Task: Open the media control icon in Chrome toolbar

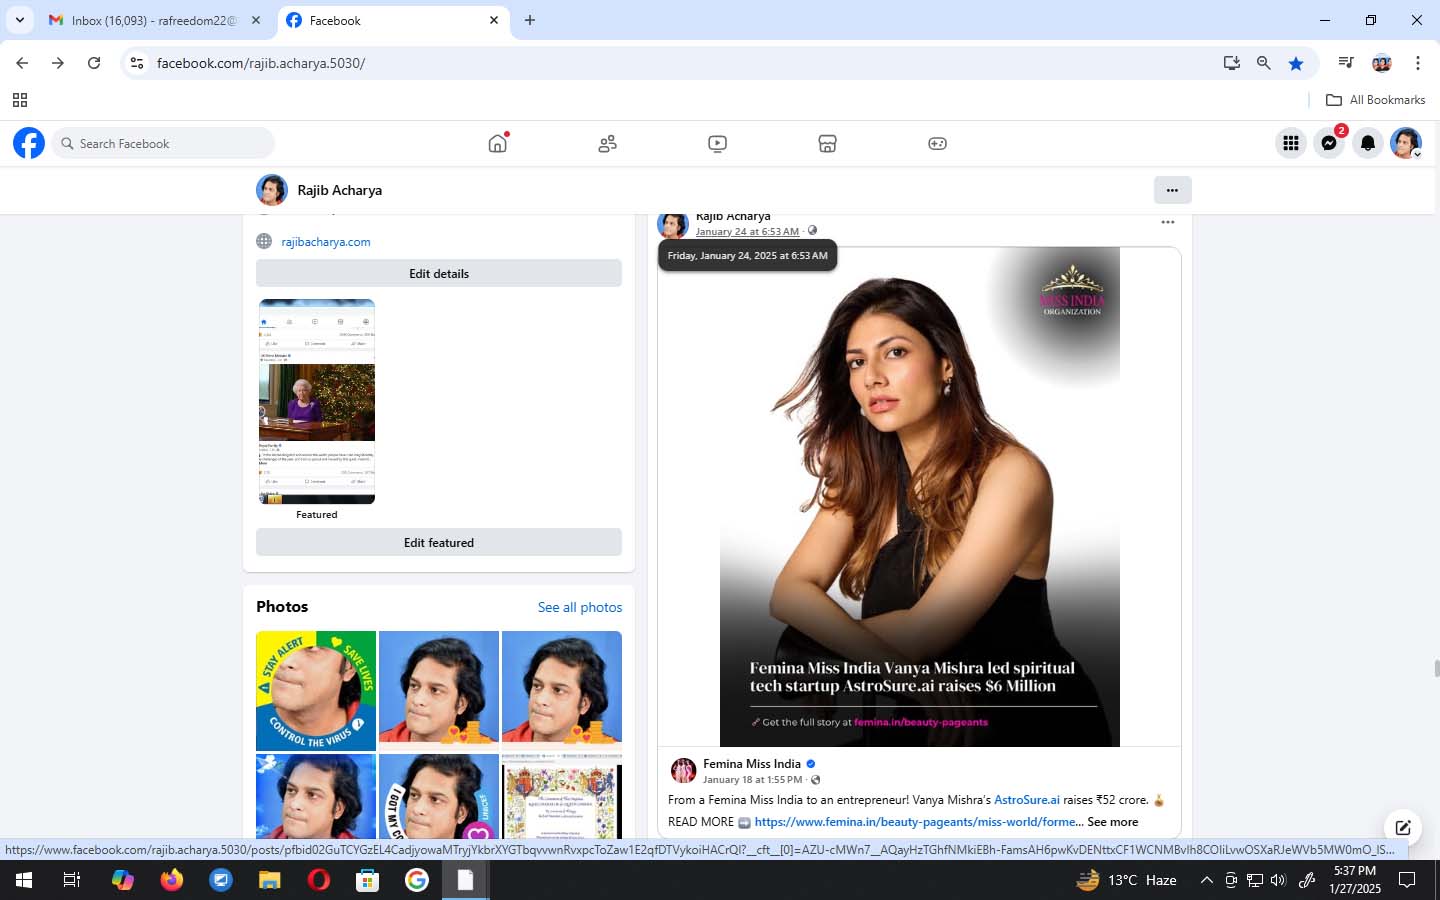Action: tap(1346, 63)
